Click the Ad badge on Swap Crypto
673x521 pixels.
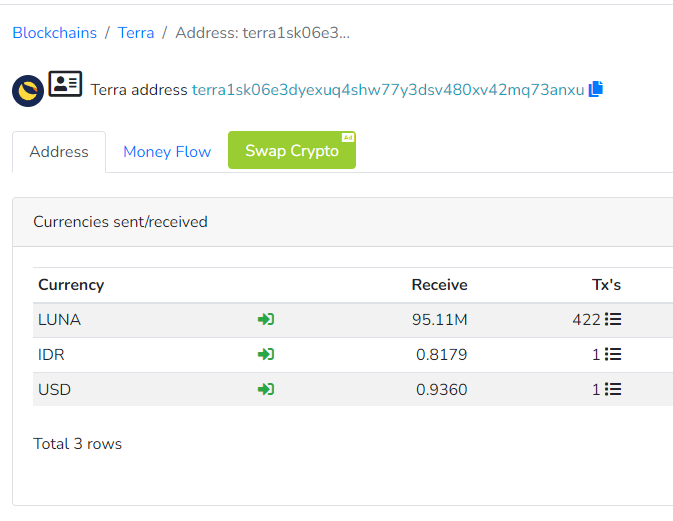[x=348, y=137]
